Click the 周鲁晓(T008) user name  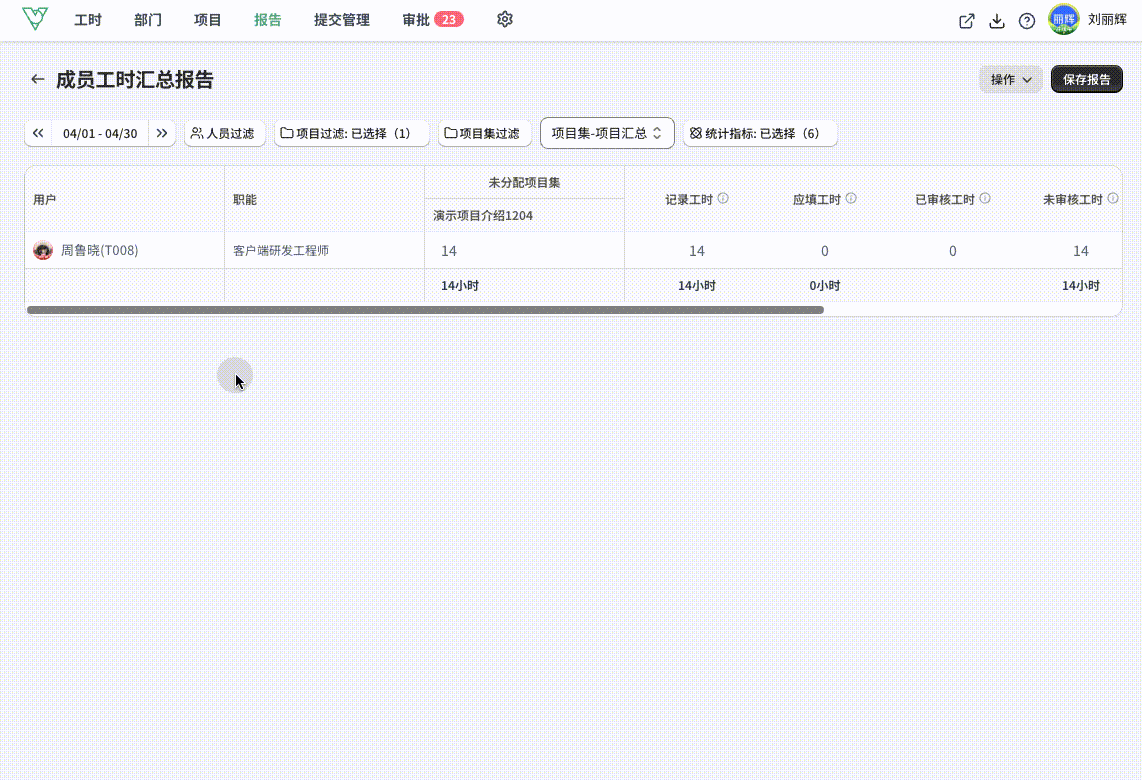coord(100,251)
